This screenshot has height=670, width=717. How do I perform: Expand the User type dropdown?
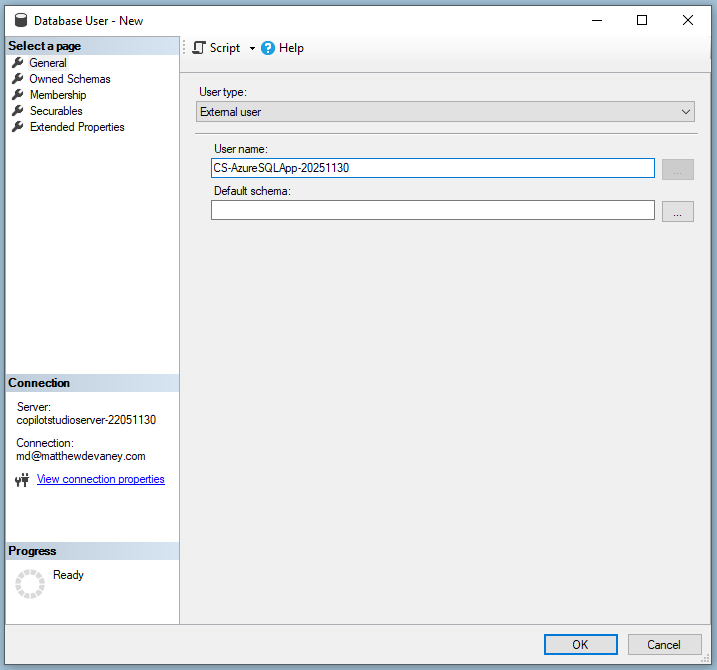445,112
